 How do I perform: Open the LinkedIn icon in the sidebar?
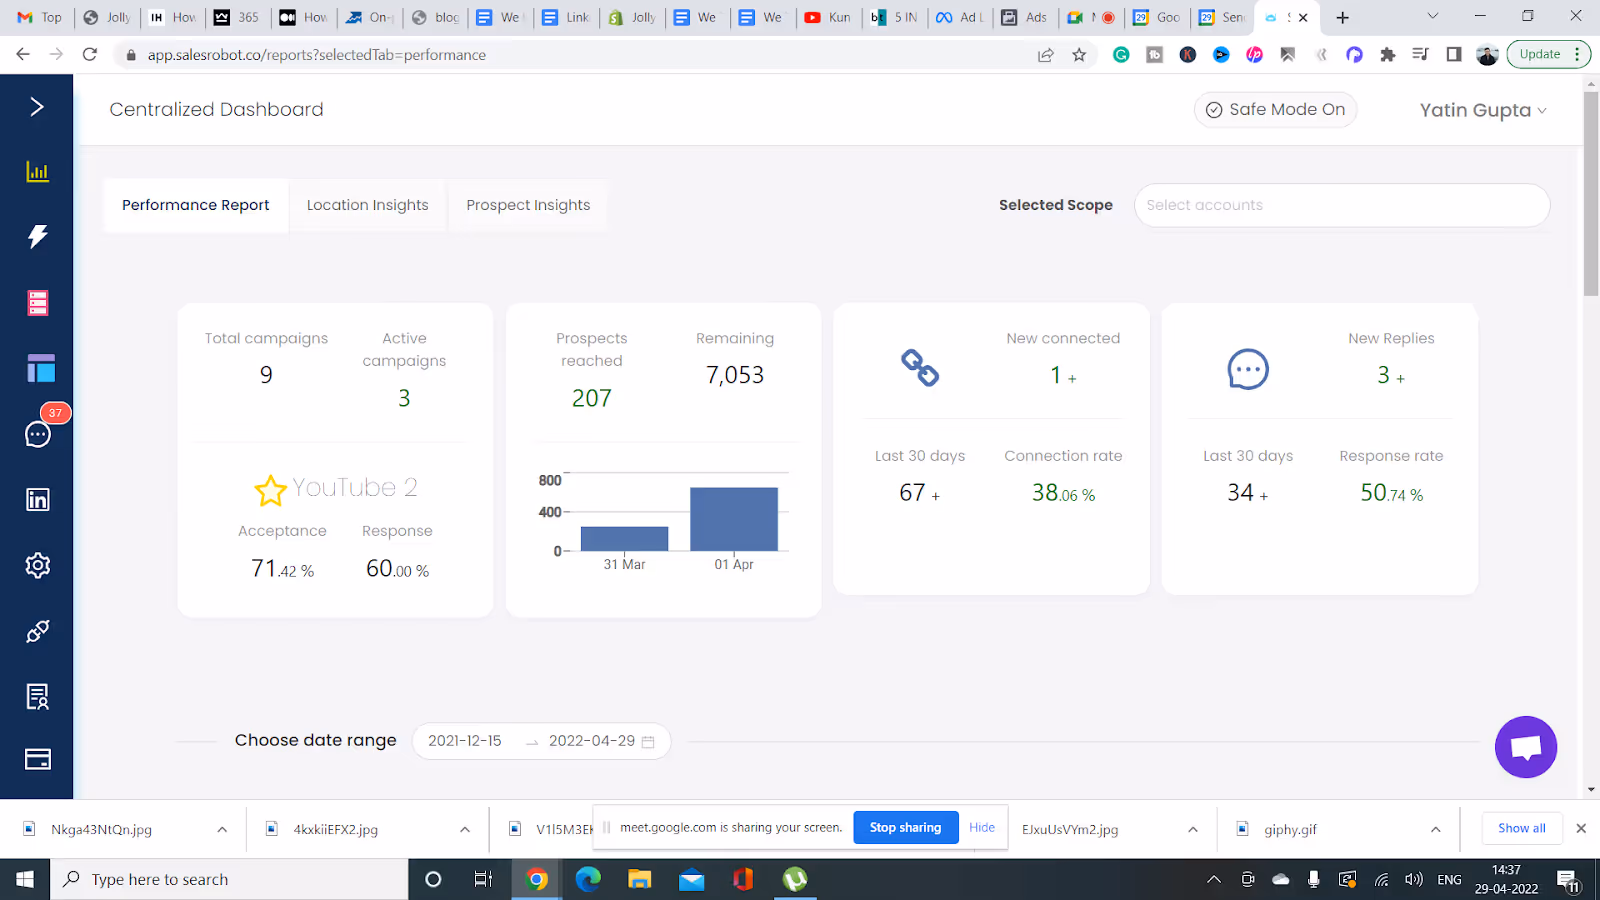37,500
